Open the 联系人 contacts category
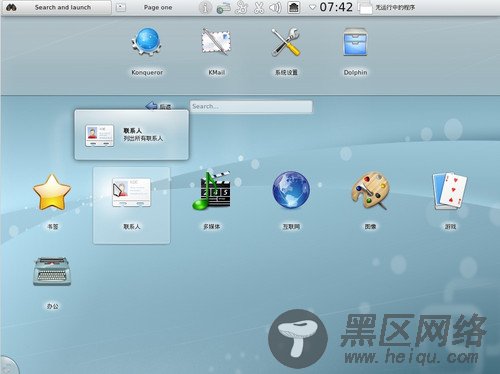This screenshot has width=500, height=374. (x=131, y=205)
